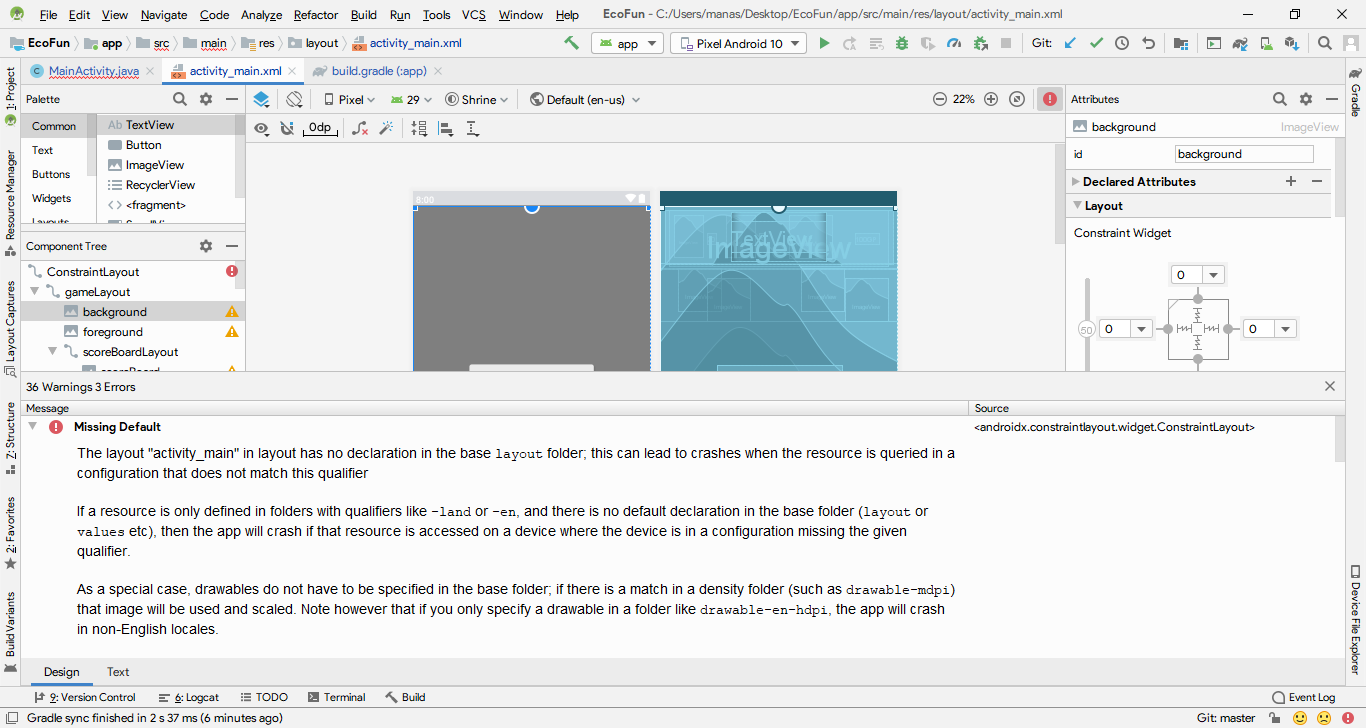Expand the Declared Attributes section
The image size is (1366, 728).
(1076, 182)
